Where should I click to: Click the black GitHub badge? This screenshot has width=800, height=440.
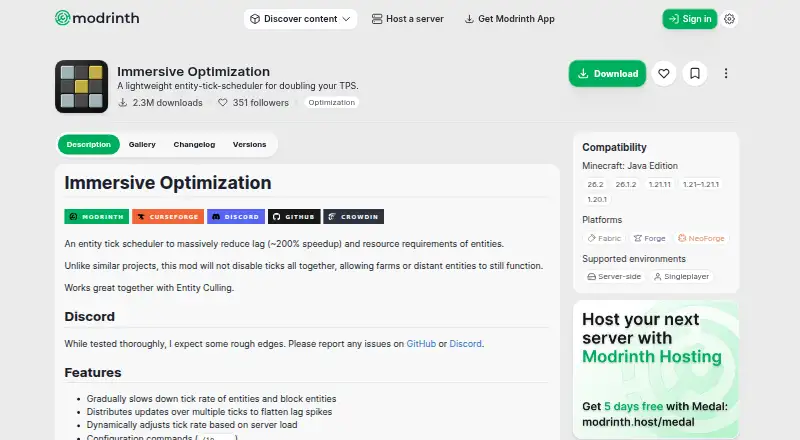click(294, 216)
